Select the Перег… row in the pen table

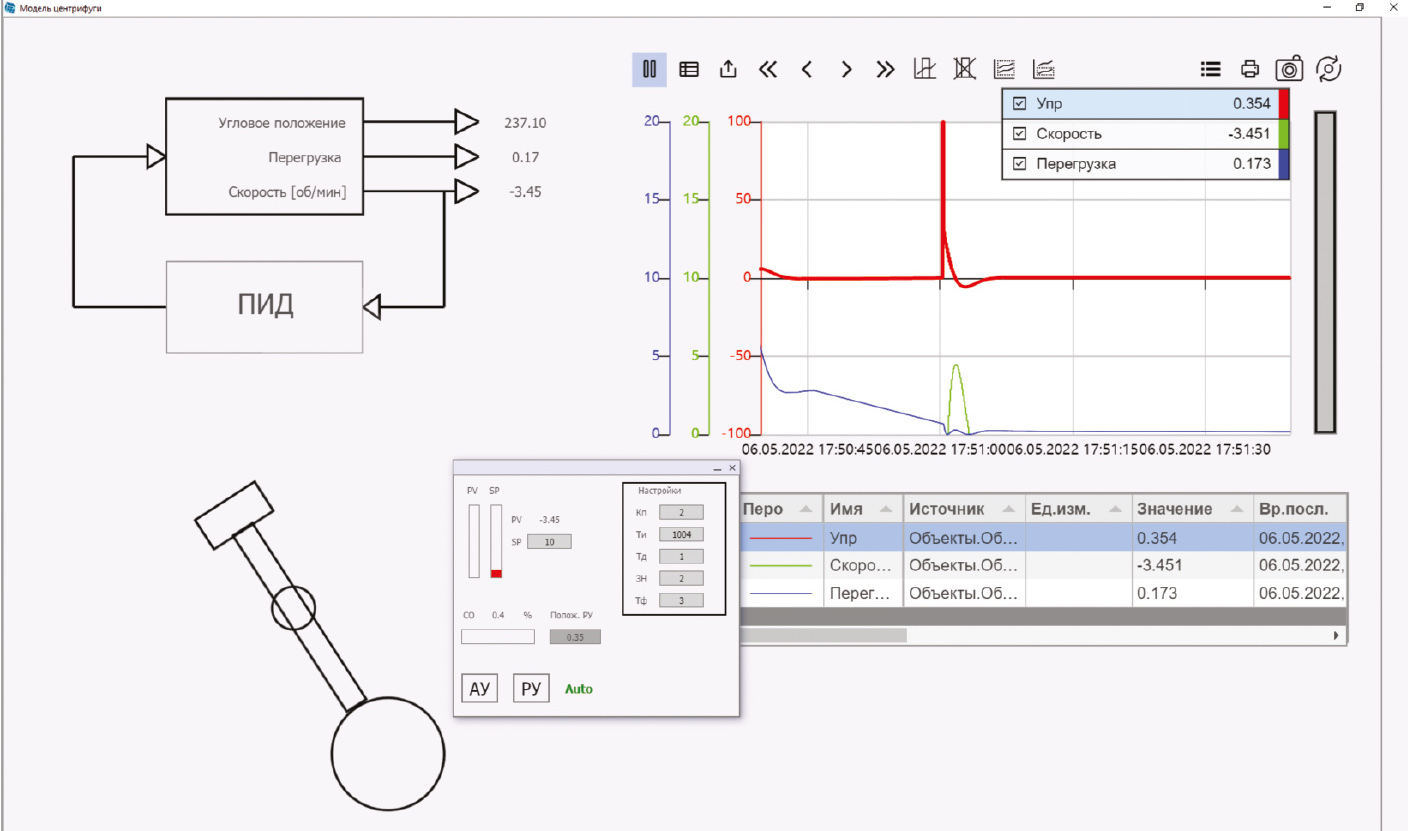coord(1043,593)
